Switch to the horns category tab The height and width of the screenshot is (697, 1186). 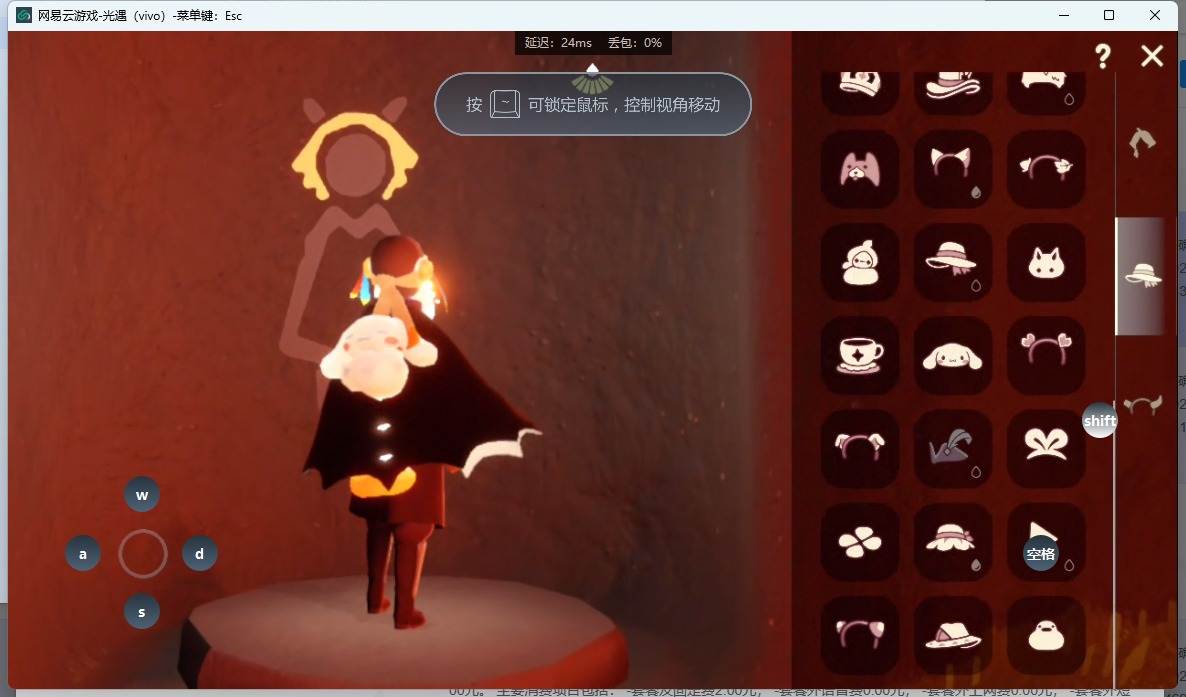tap(1142, 405)
